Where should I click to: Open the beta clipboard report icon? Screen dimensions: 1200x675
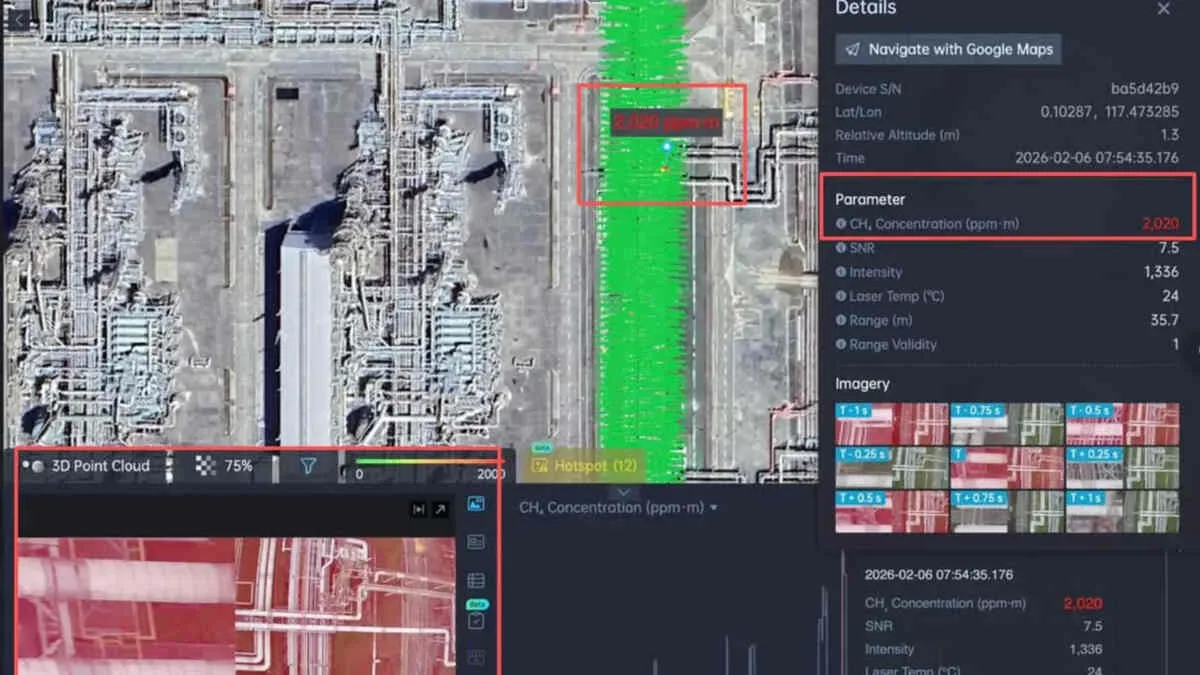pyautogui.click(x=476, y=621)
